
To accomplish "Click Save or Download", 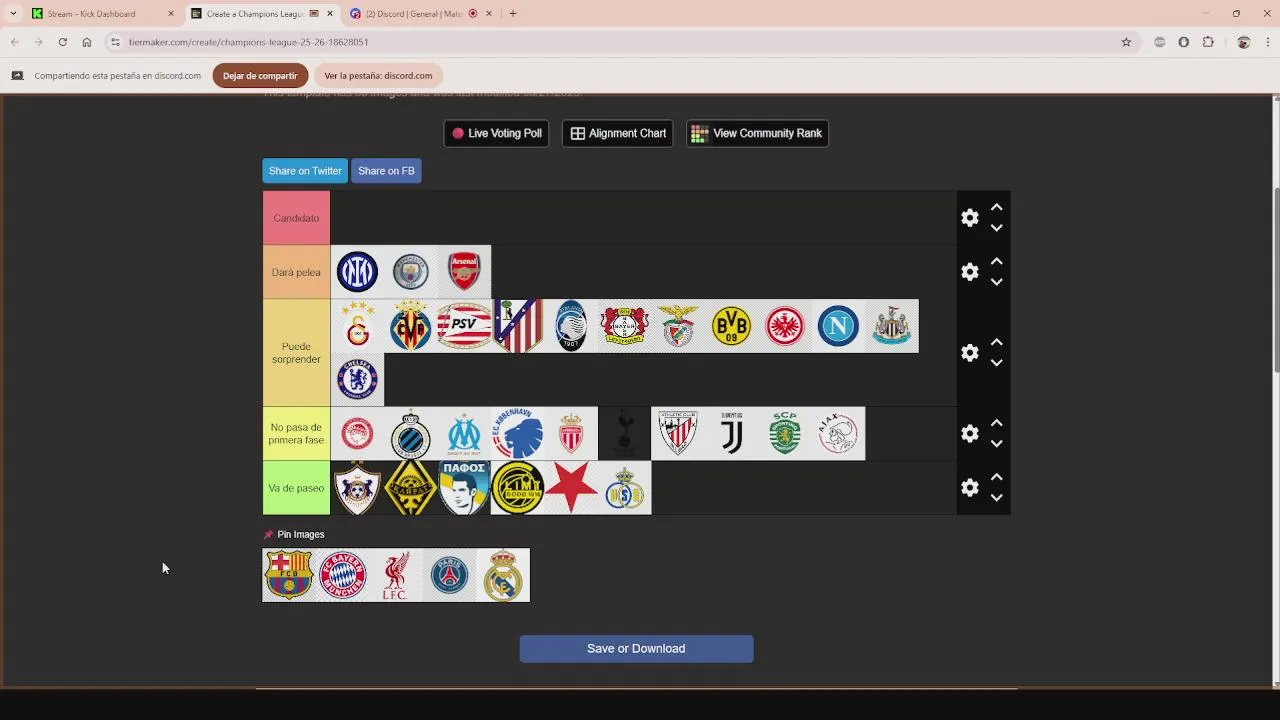I will [636, 649].
